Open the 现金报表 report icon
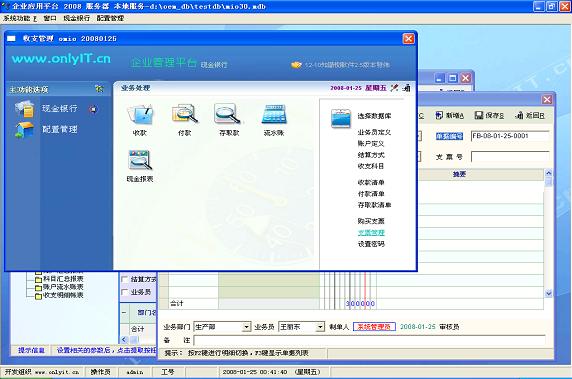 tap(140, 160)
